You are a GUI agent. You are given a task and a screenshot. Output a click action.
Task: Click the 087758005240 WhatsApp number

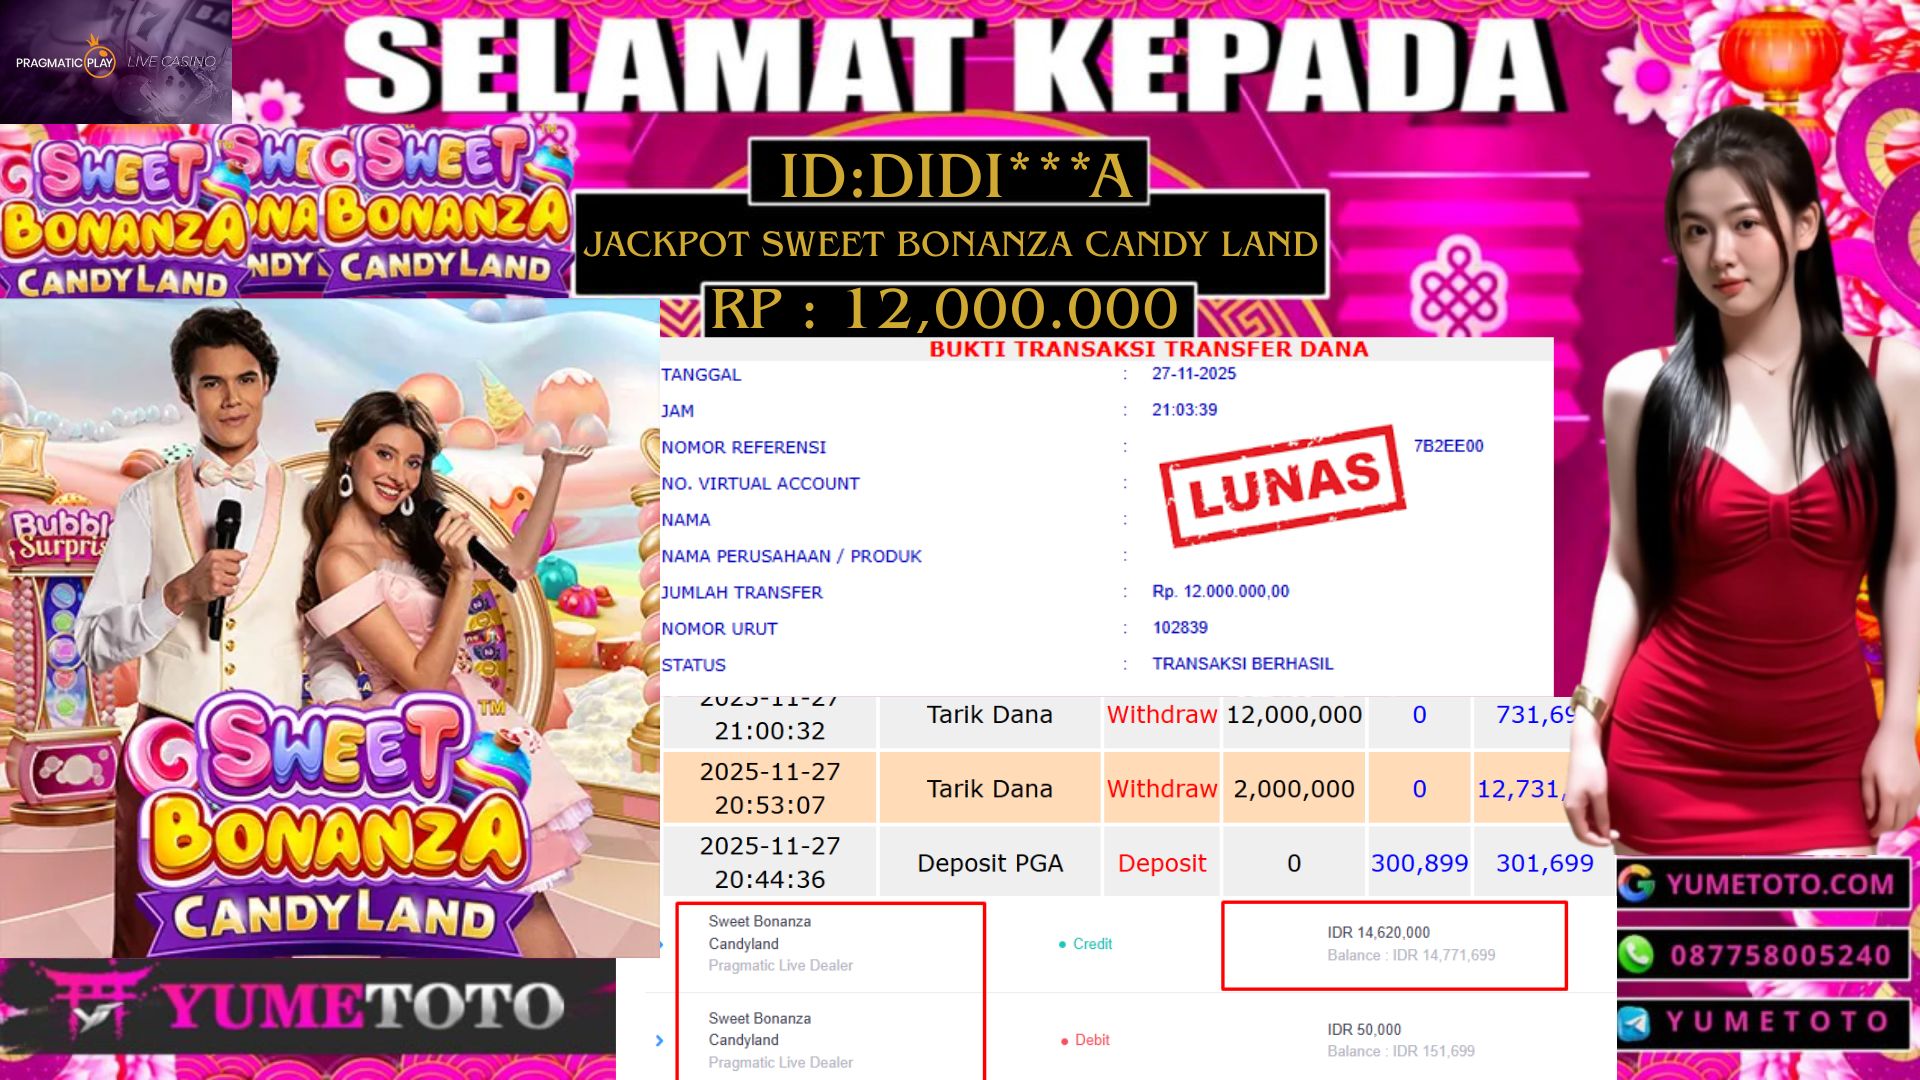coord(1781,955)
